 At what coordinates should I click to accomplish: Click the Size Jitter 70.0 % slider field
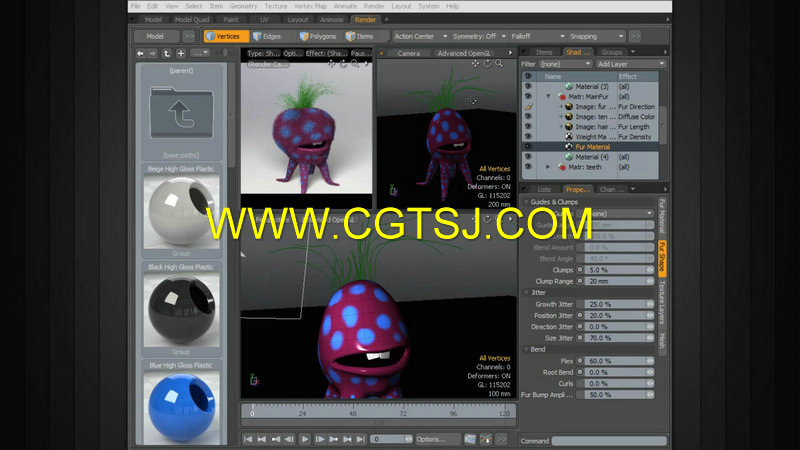click(x=619, y=338)
